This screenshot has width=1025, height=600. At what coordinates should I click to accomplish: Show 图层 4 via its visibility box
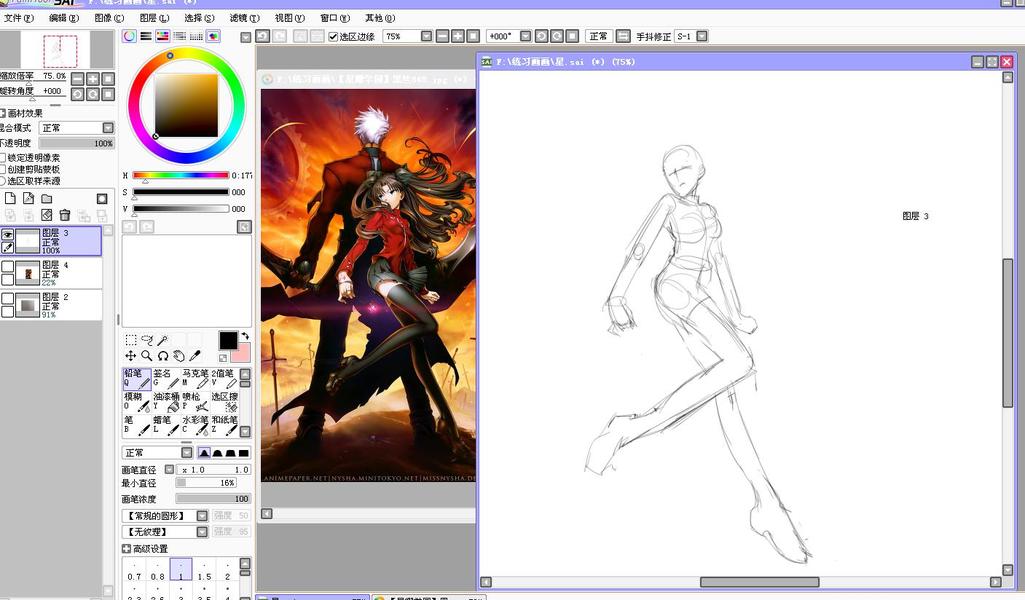click(7, 266)
